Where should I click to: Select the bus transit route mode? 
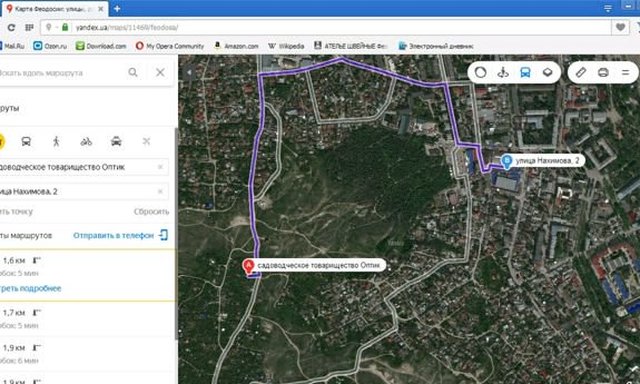point(26,142)
